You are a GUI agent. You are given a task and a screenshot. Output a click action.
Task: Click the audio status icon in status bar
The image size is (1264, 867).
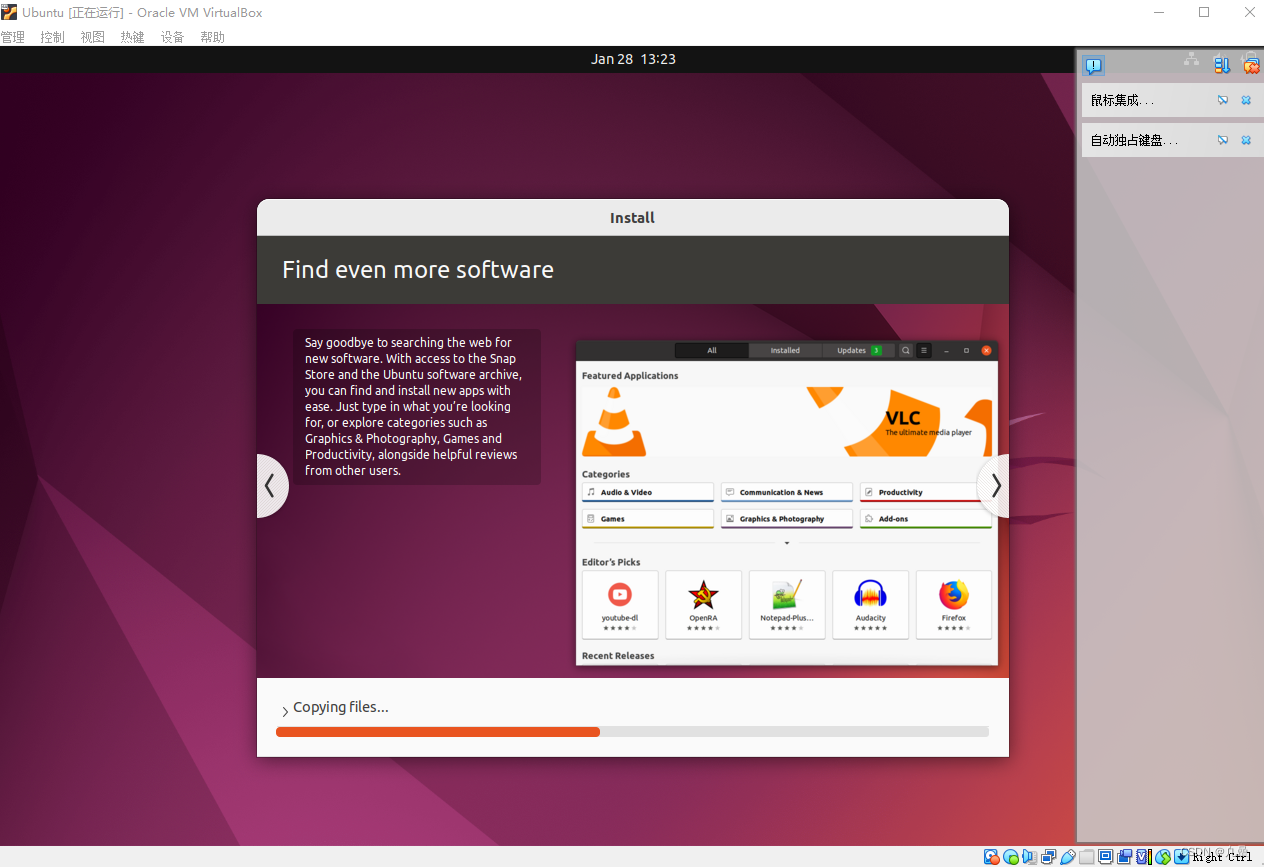click(1029, 857)
